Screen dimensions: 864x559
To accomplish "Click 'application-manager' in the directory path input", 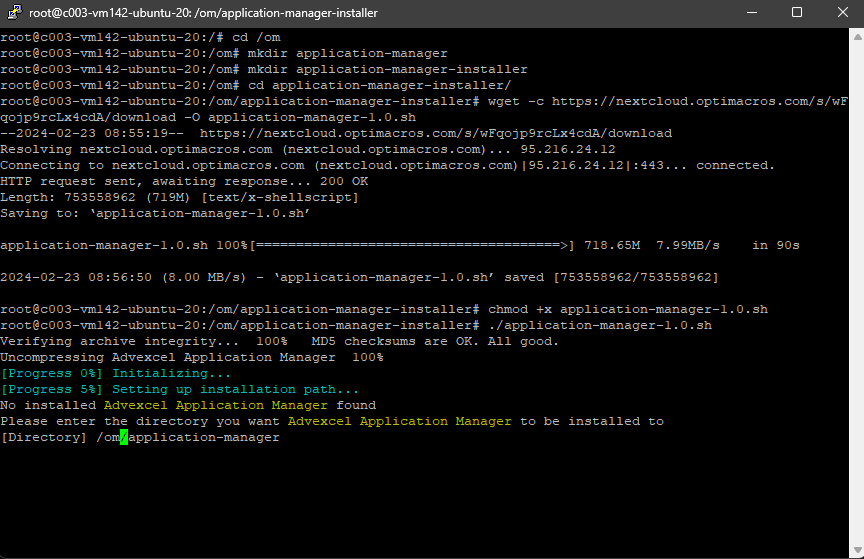I will pyautogui.click(x=204, y=437).
